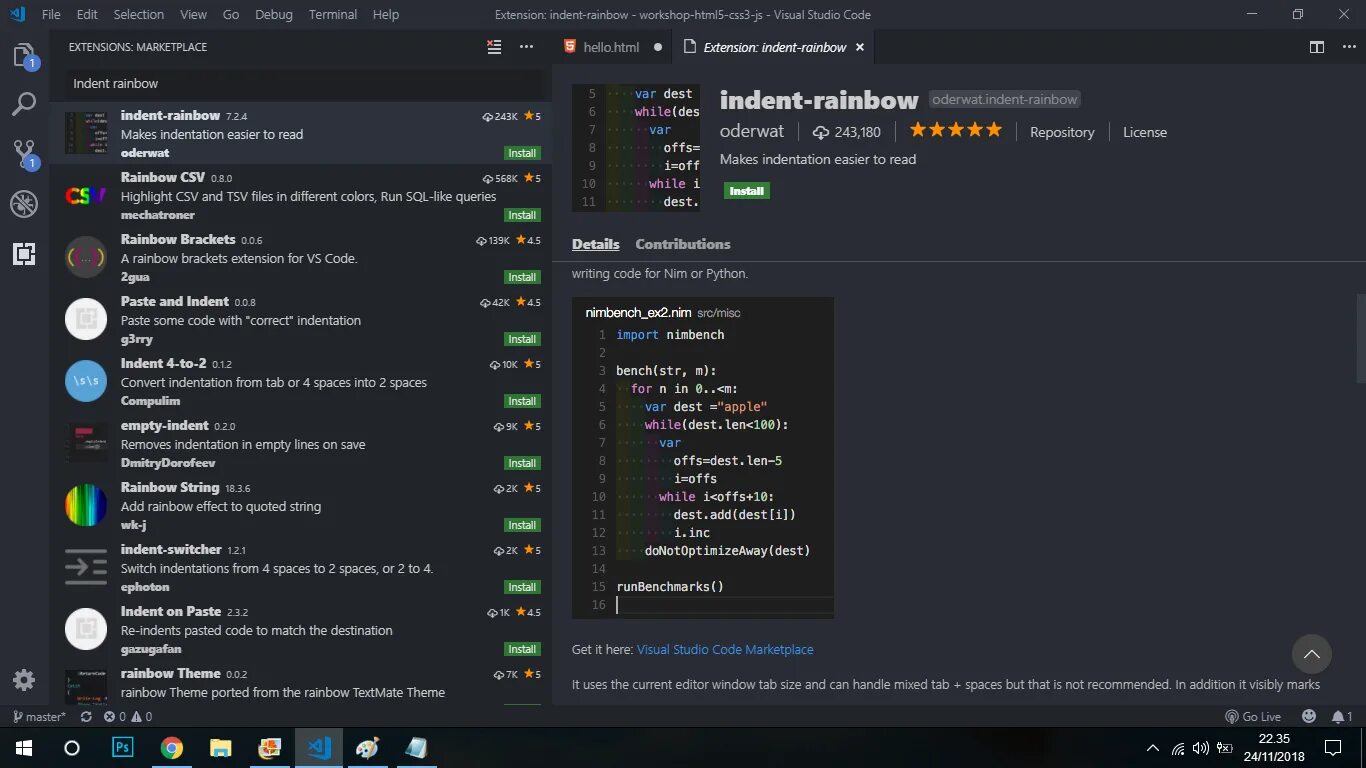Switch to the hello.html editor tab
The width and height of the screenshot is (1366, 768).
point(612,47)
